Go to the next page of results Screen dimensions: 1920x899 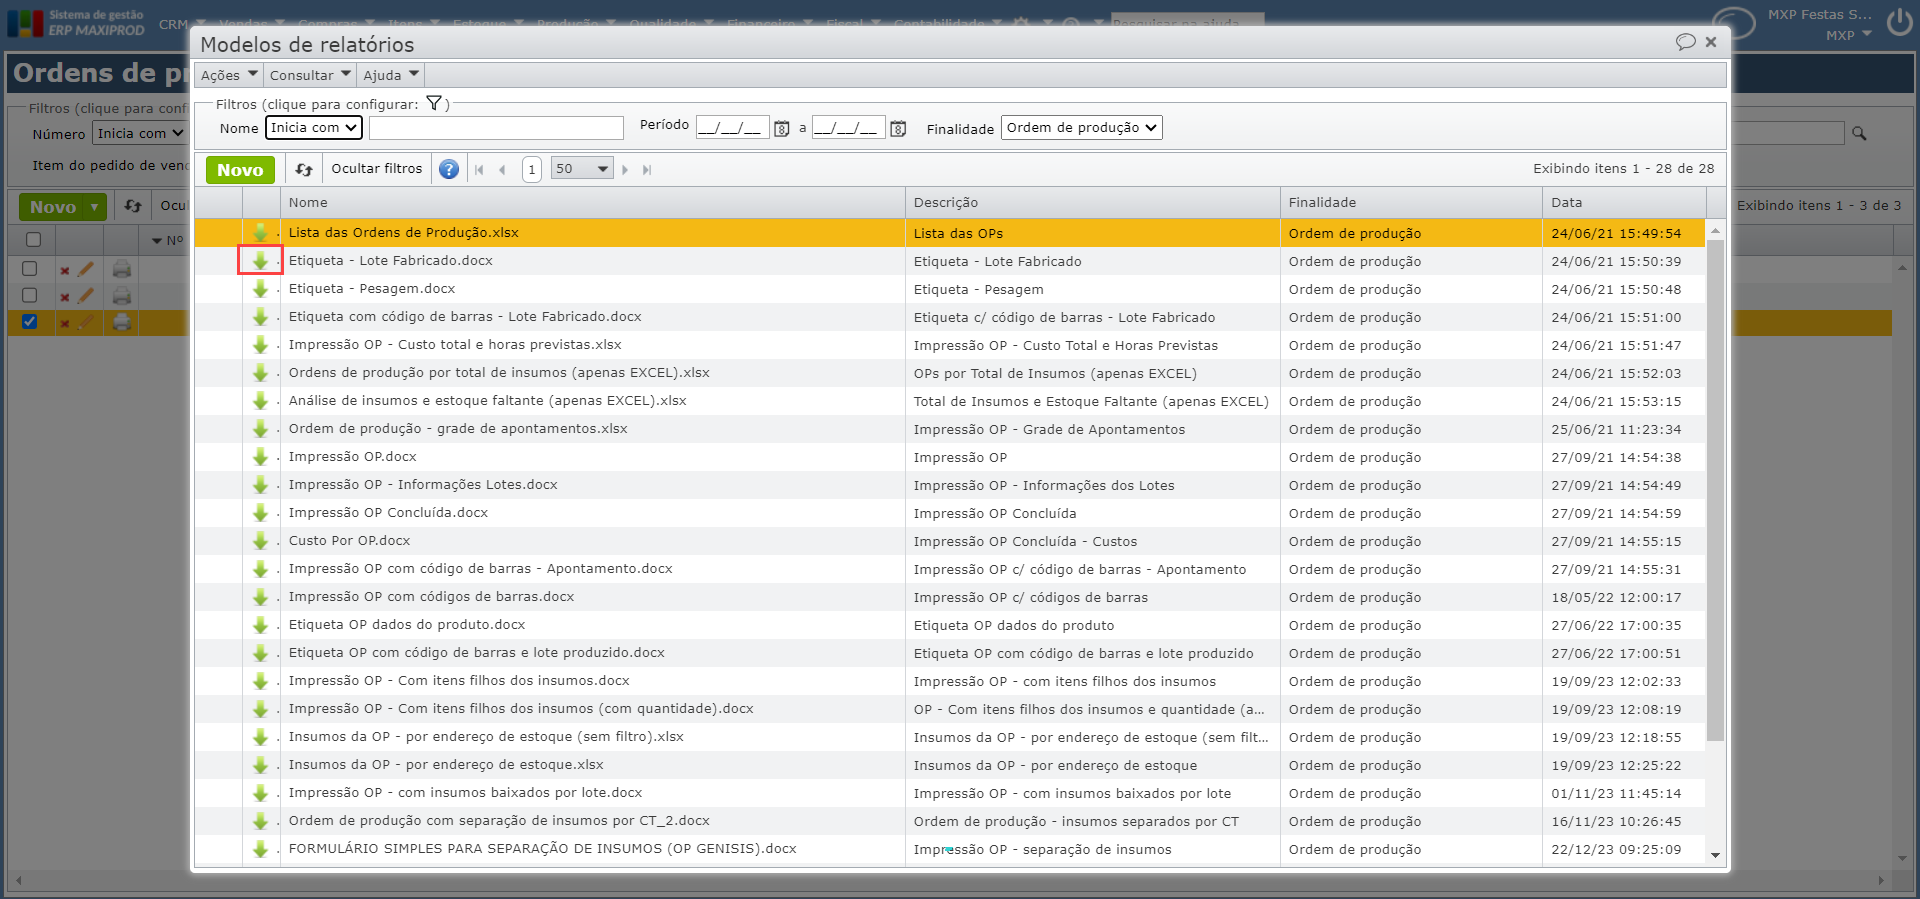coord(625,170)
